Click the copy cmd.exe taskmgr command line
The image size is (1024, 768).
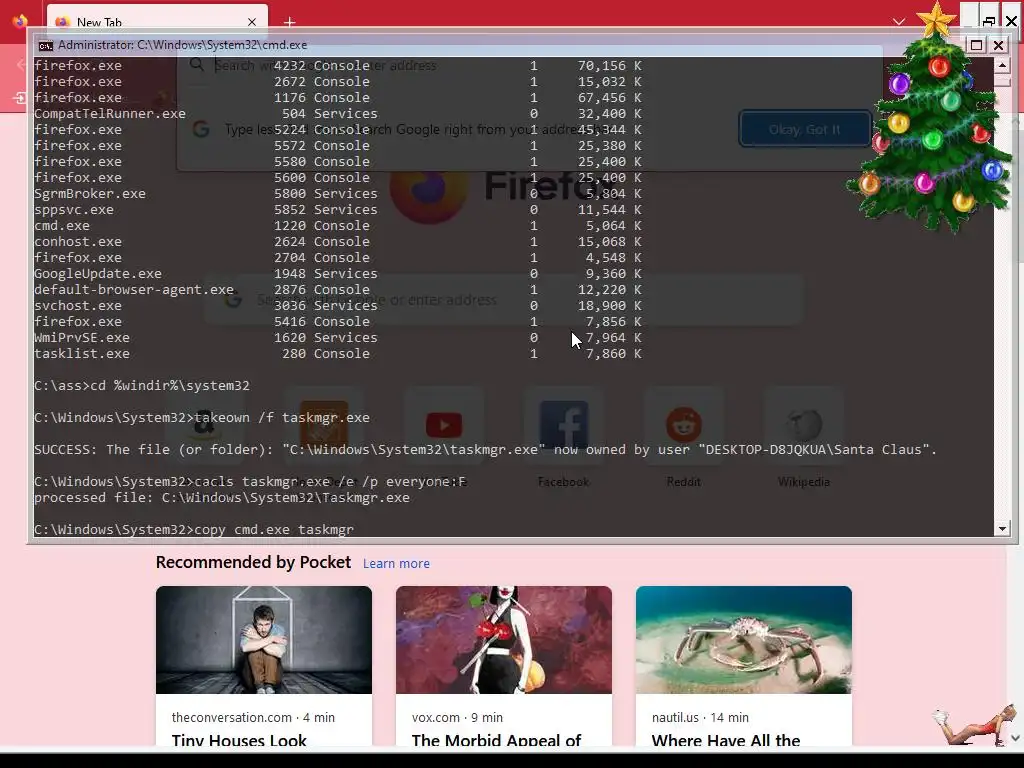coord(194,529)
